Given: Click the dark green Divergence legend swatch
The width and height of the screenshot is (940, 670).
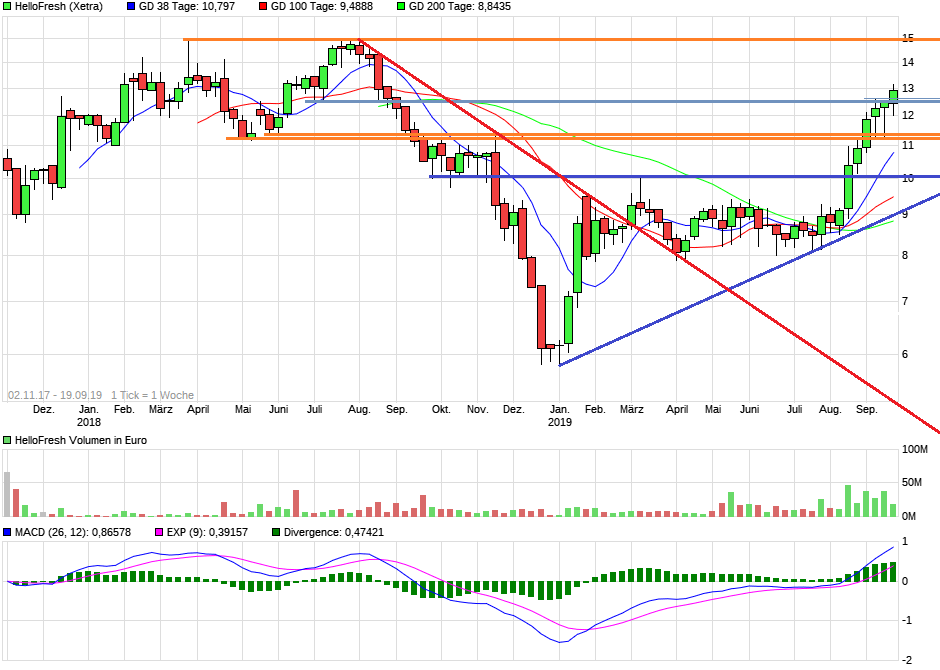Looking at the screenshot, I should 276,532.
